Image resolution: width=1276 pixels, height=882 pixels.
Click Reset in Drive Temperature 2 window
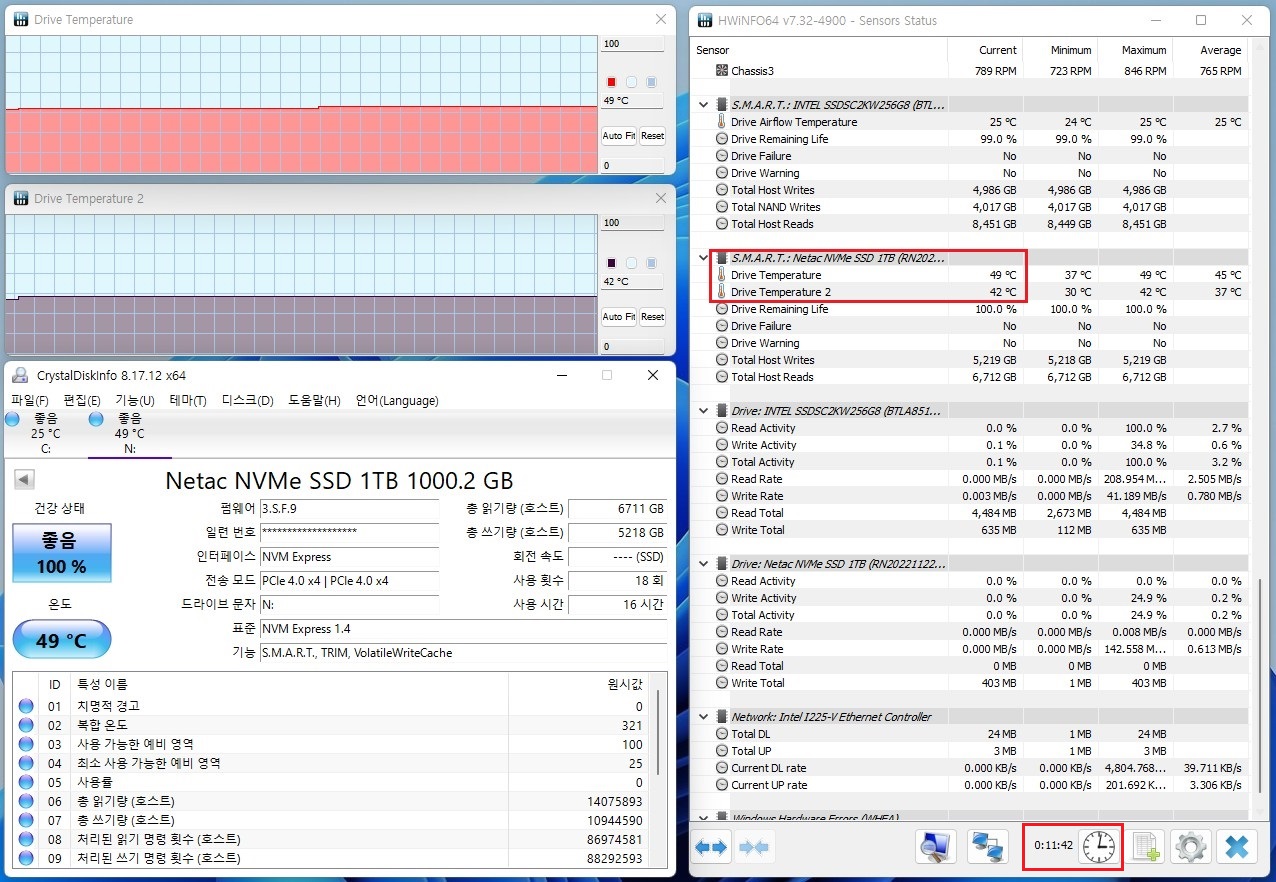pos(652,317)
